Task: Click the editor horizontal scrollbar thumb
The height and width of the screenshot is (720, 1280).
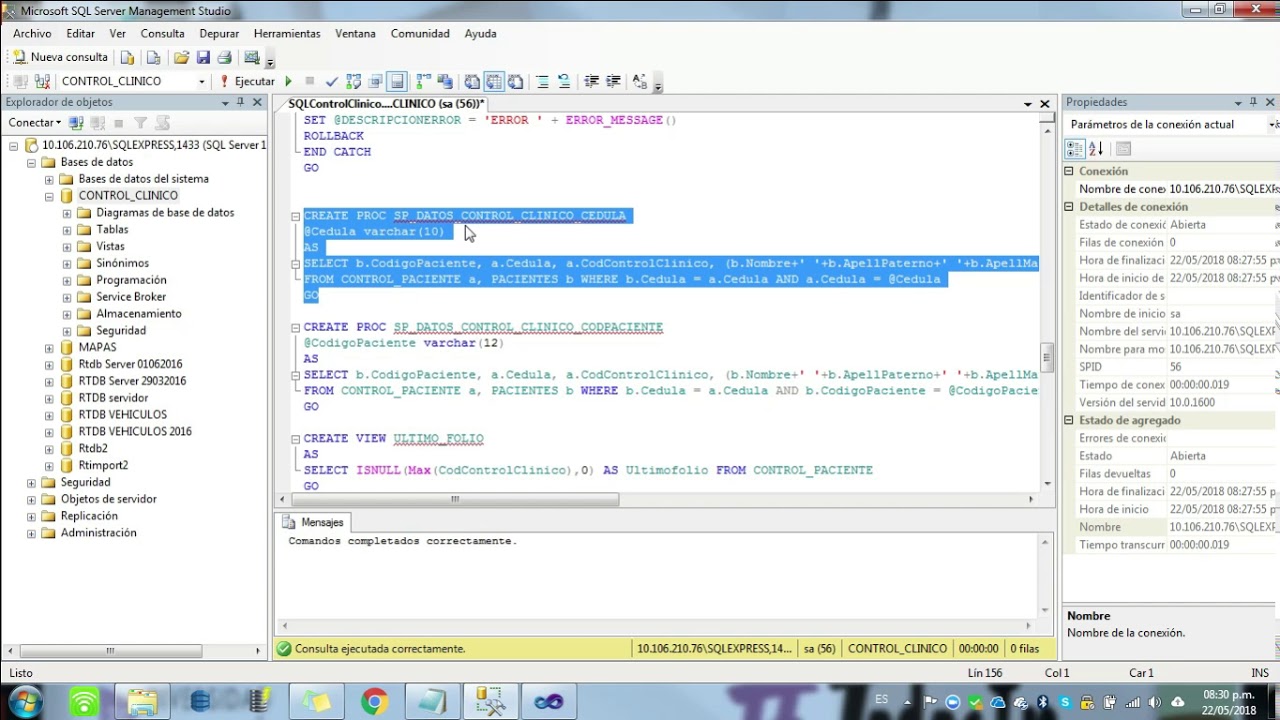Action: tap(455, 499)
